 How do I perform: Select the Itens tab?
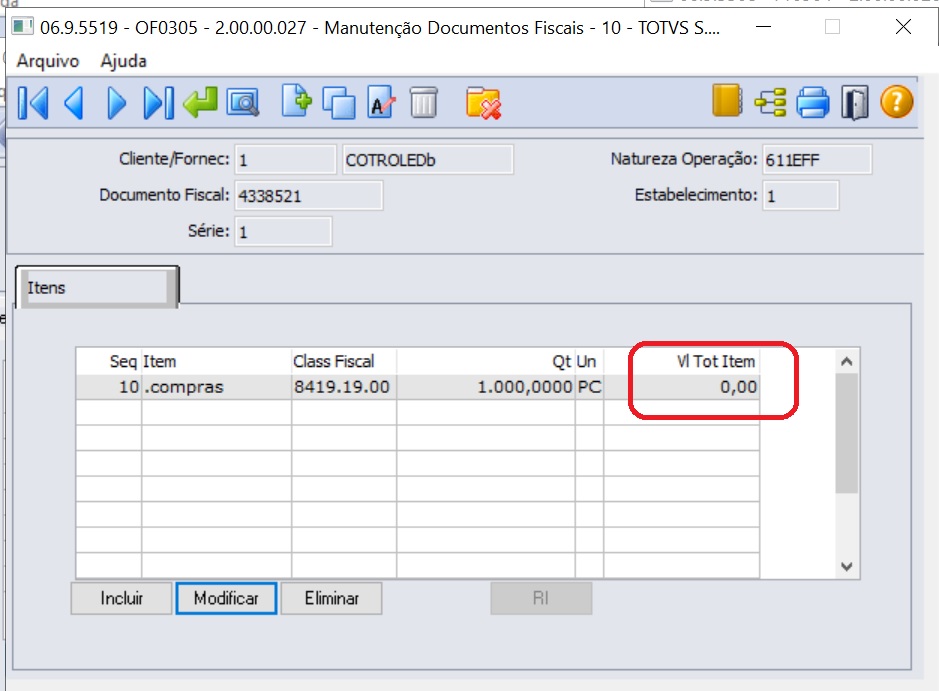click(x=96, y=288)
